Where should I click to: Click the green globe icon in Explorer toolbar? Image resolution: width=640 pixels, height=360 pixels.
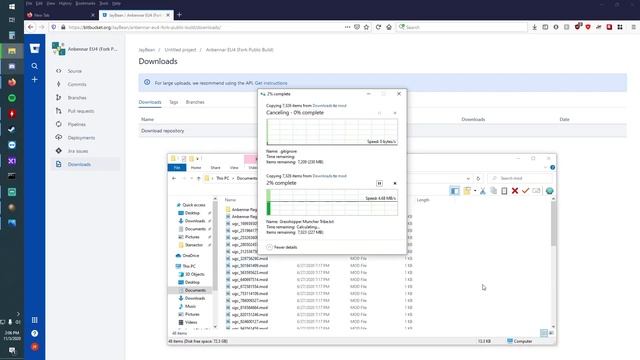point(549,191)
